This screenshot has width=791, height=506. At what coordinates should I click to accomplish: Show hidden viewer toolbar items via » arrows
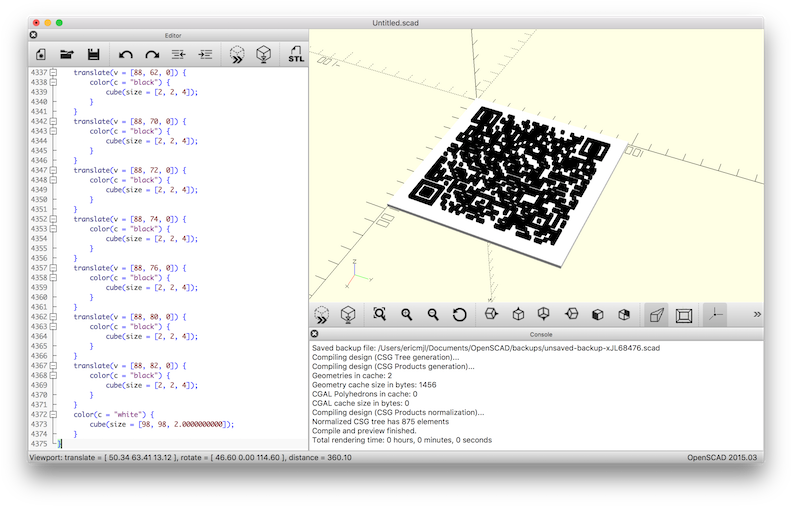[x=757, y=314]
